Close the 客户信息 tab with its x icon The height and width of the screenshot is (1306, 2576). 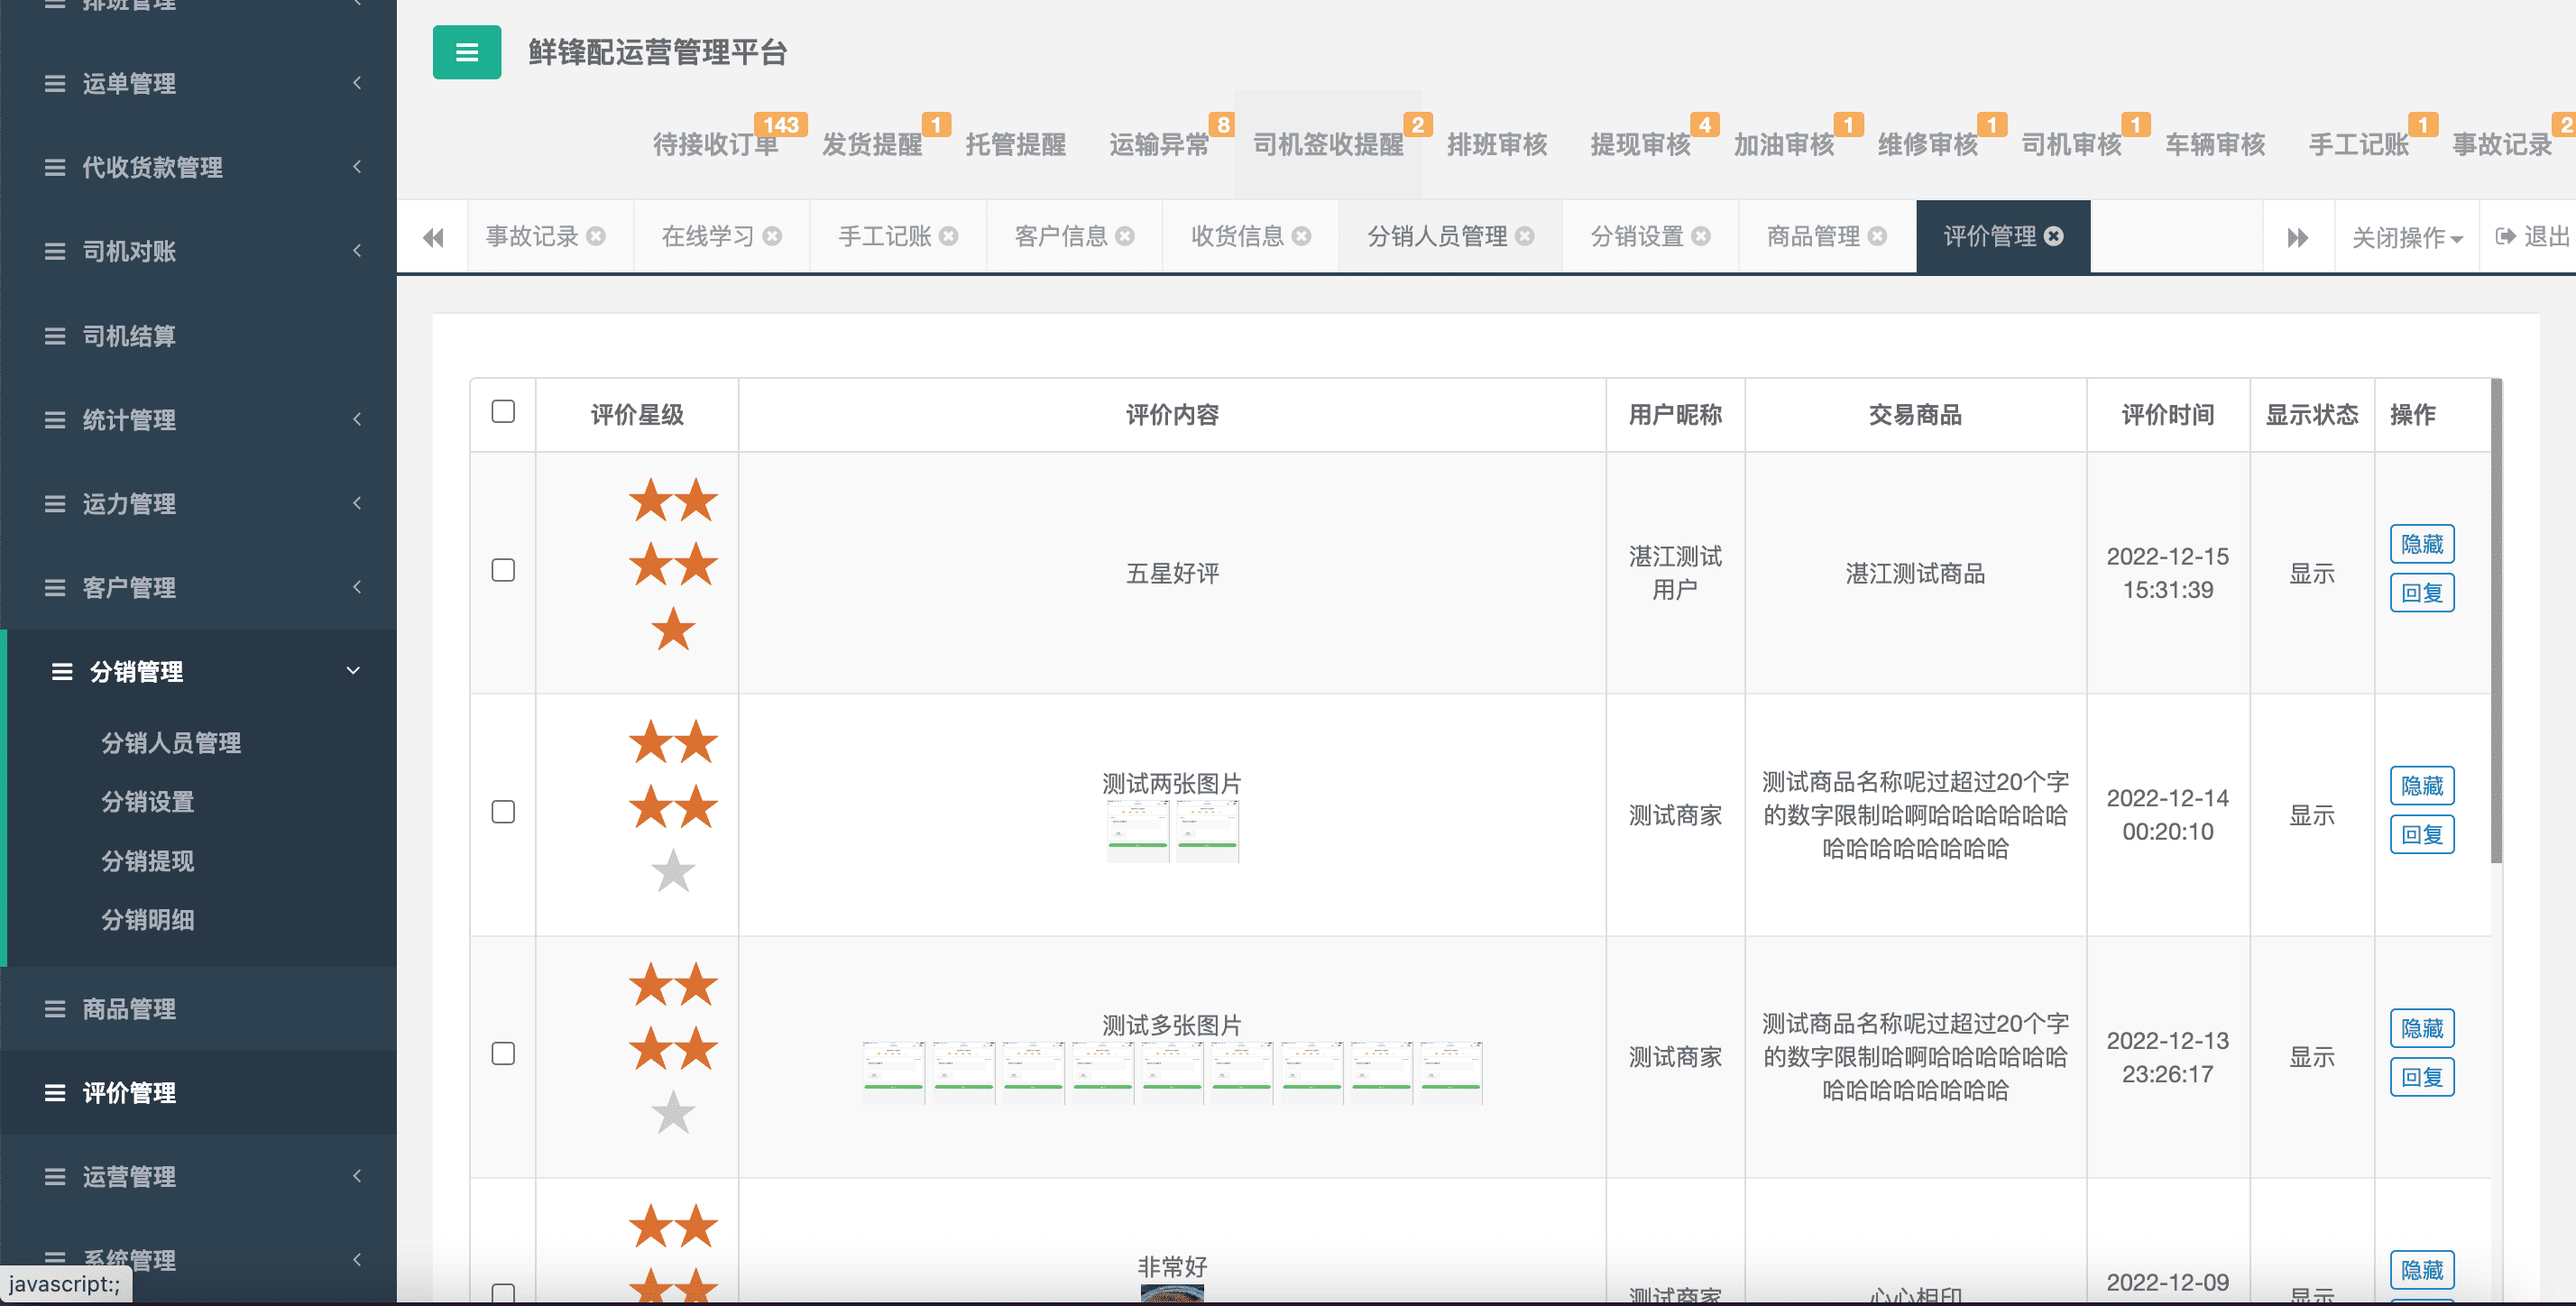(1125, 236)
